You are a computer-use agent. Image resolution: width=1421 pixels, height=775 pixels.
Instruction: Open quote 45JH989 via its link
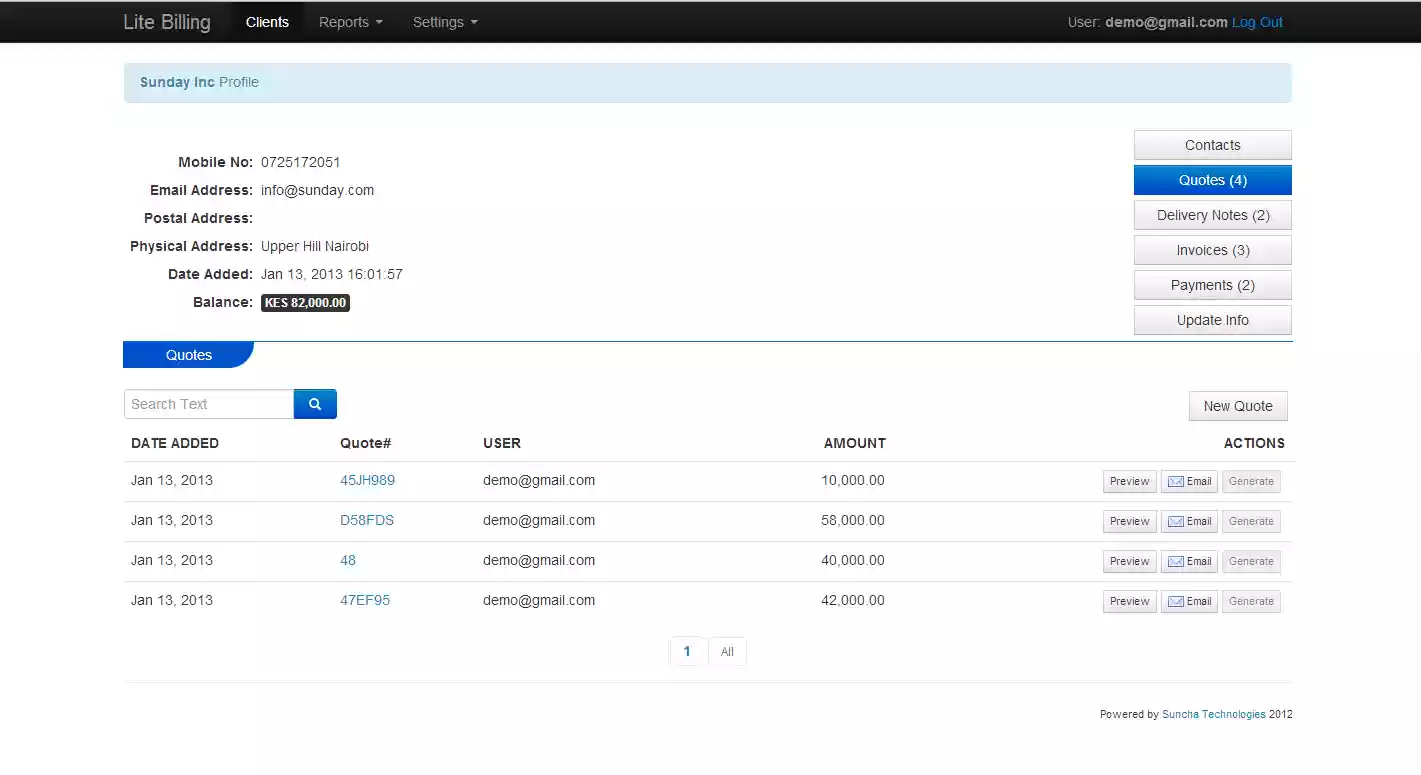[367, 480]
